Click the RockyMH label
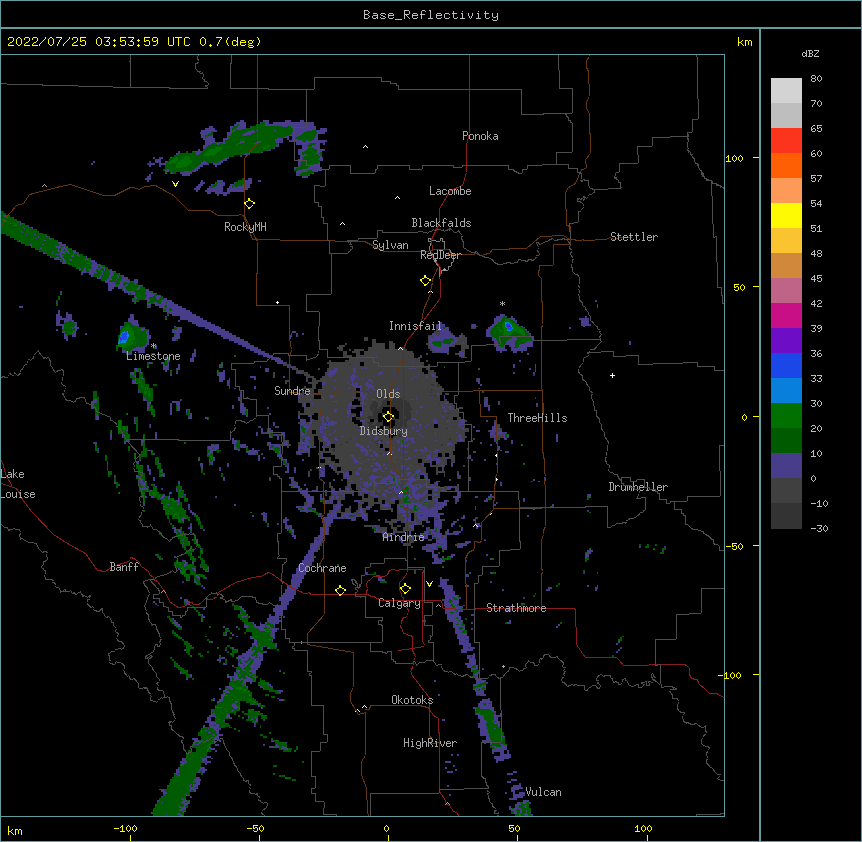Image resolution: width=862 pixels, height=842 pixels. pos(245,227)
